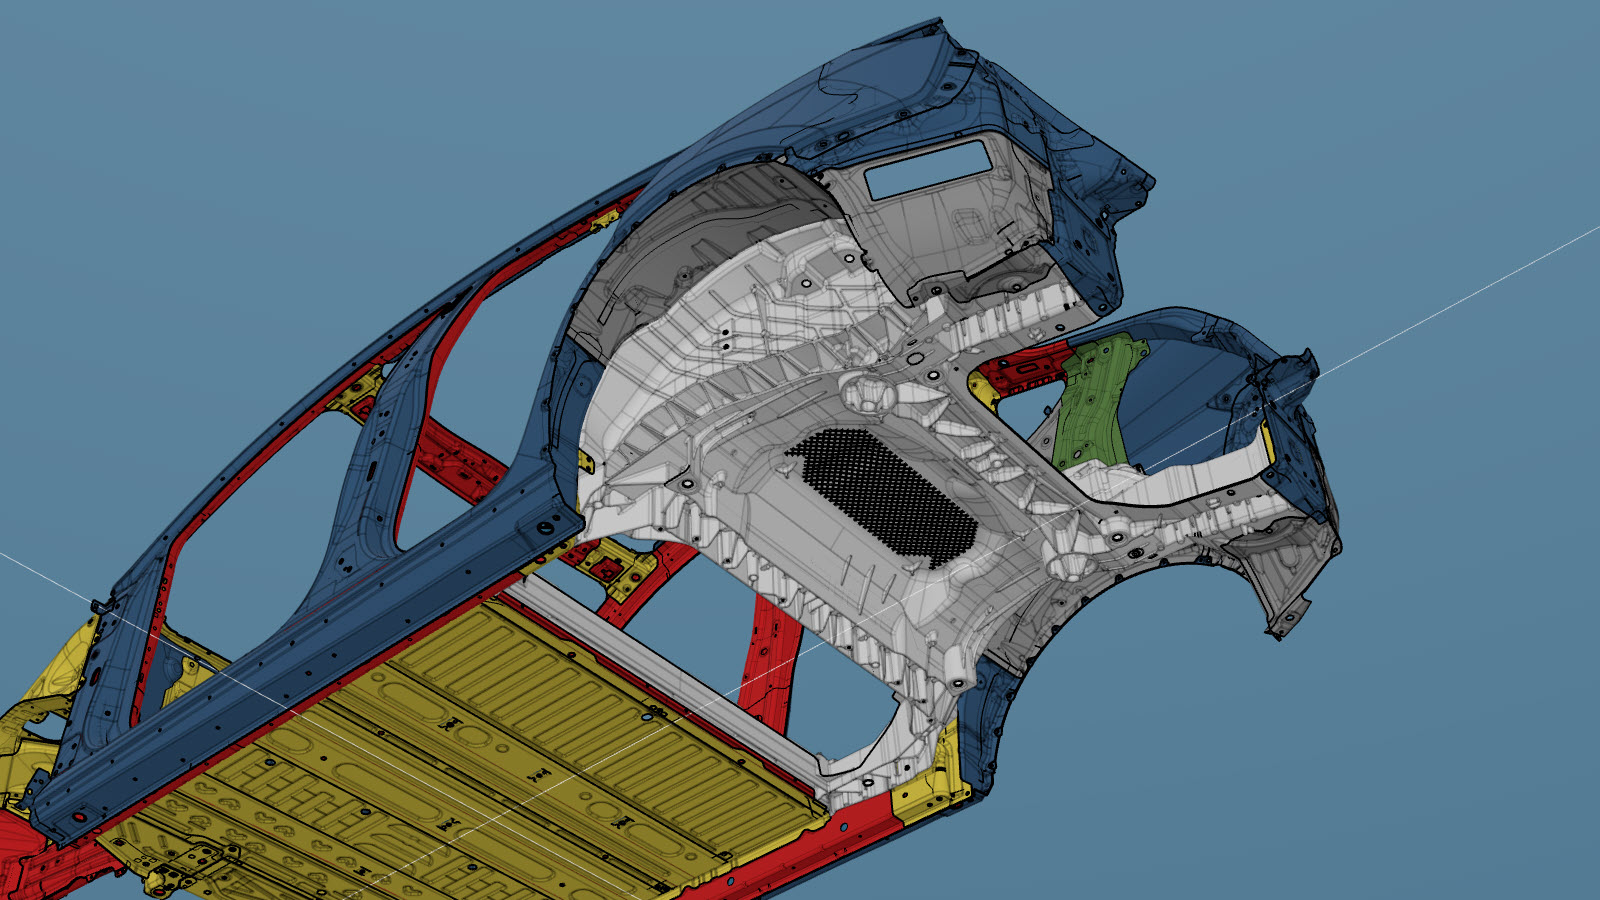The width and height of the screenshot is (1600, 900).
Task: Click the rectangular cutout in the gray rear panel
Action: pos(928,168)
